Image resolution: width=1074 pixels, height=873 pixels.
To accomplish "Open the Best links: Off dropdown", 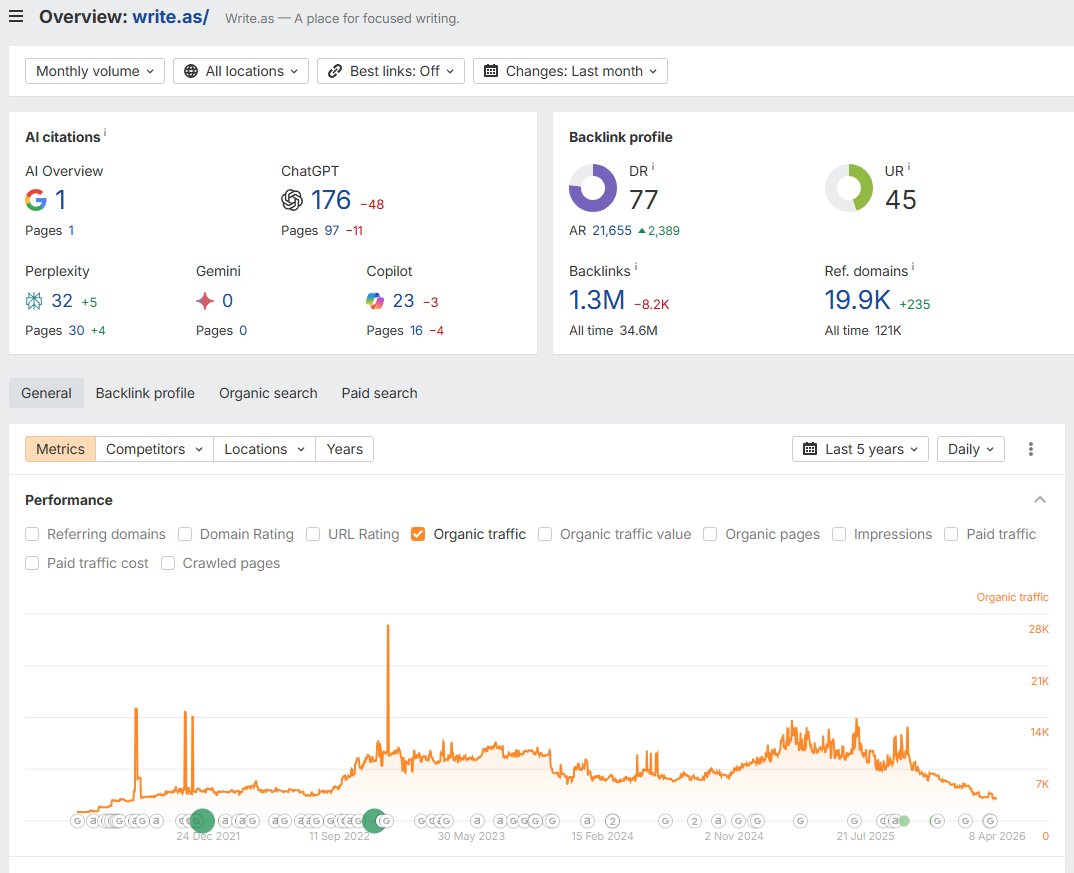I will [x=391, y=71].
